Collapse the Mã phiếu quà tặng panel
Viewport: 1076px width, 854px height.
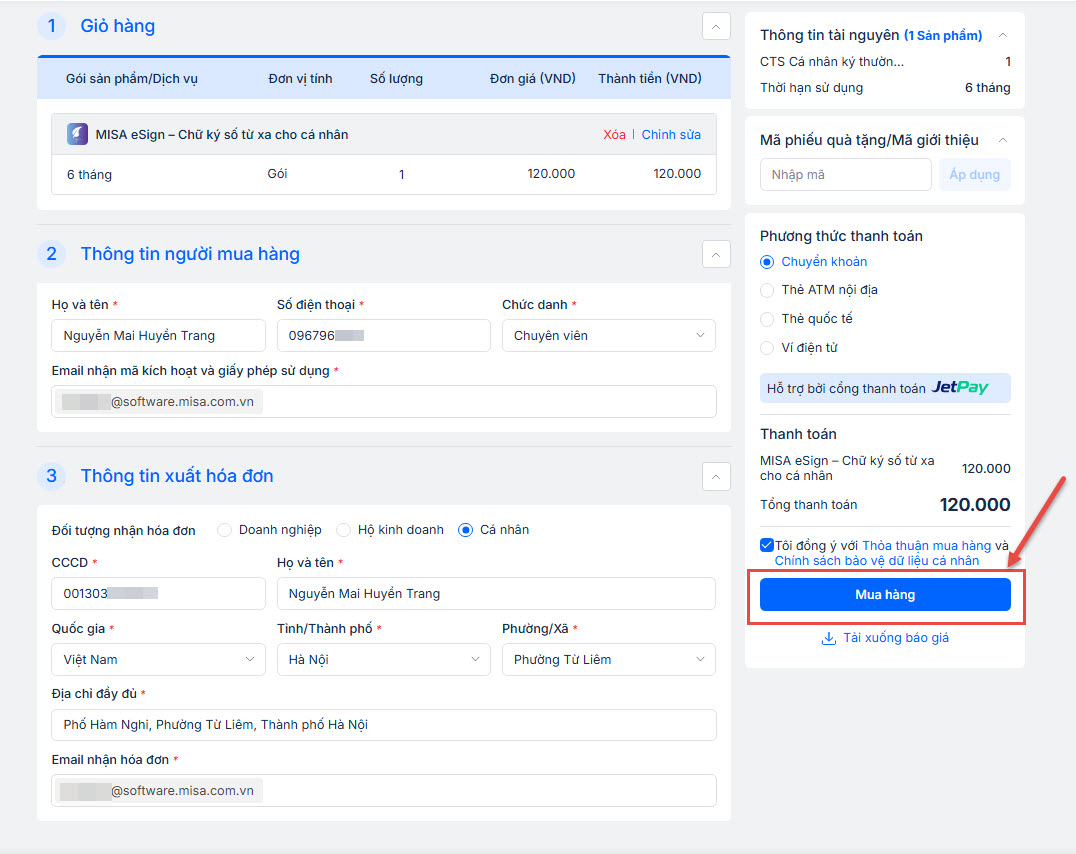point(1002,140)
